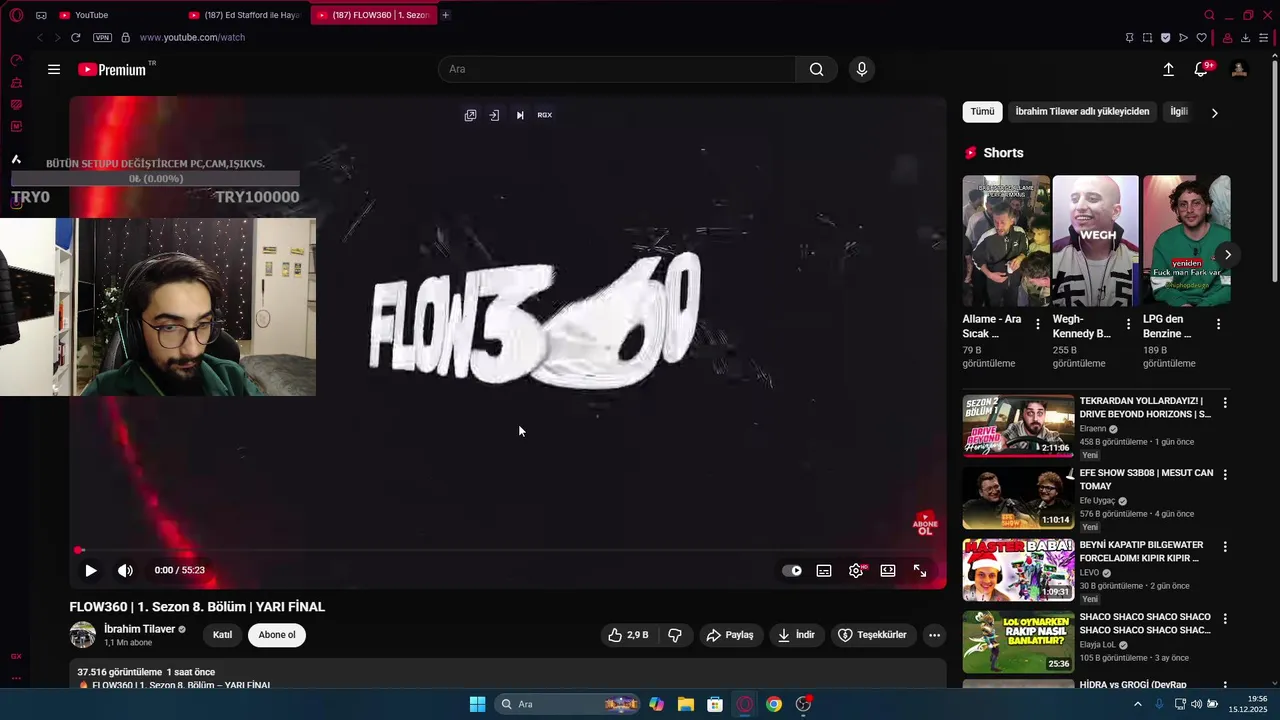
Task: Select the Tümü filter chip
Action: [x=982, y=111]
